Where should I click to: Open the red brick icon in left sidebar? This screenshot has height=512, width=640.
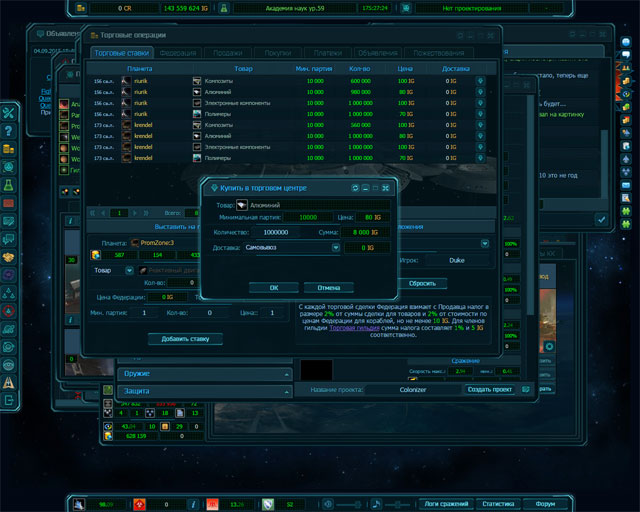tap(9, 203)
